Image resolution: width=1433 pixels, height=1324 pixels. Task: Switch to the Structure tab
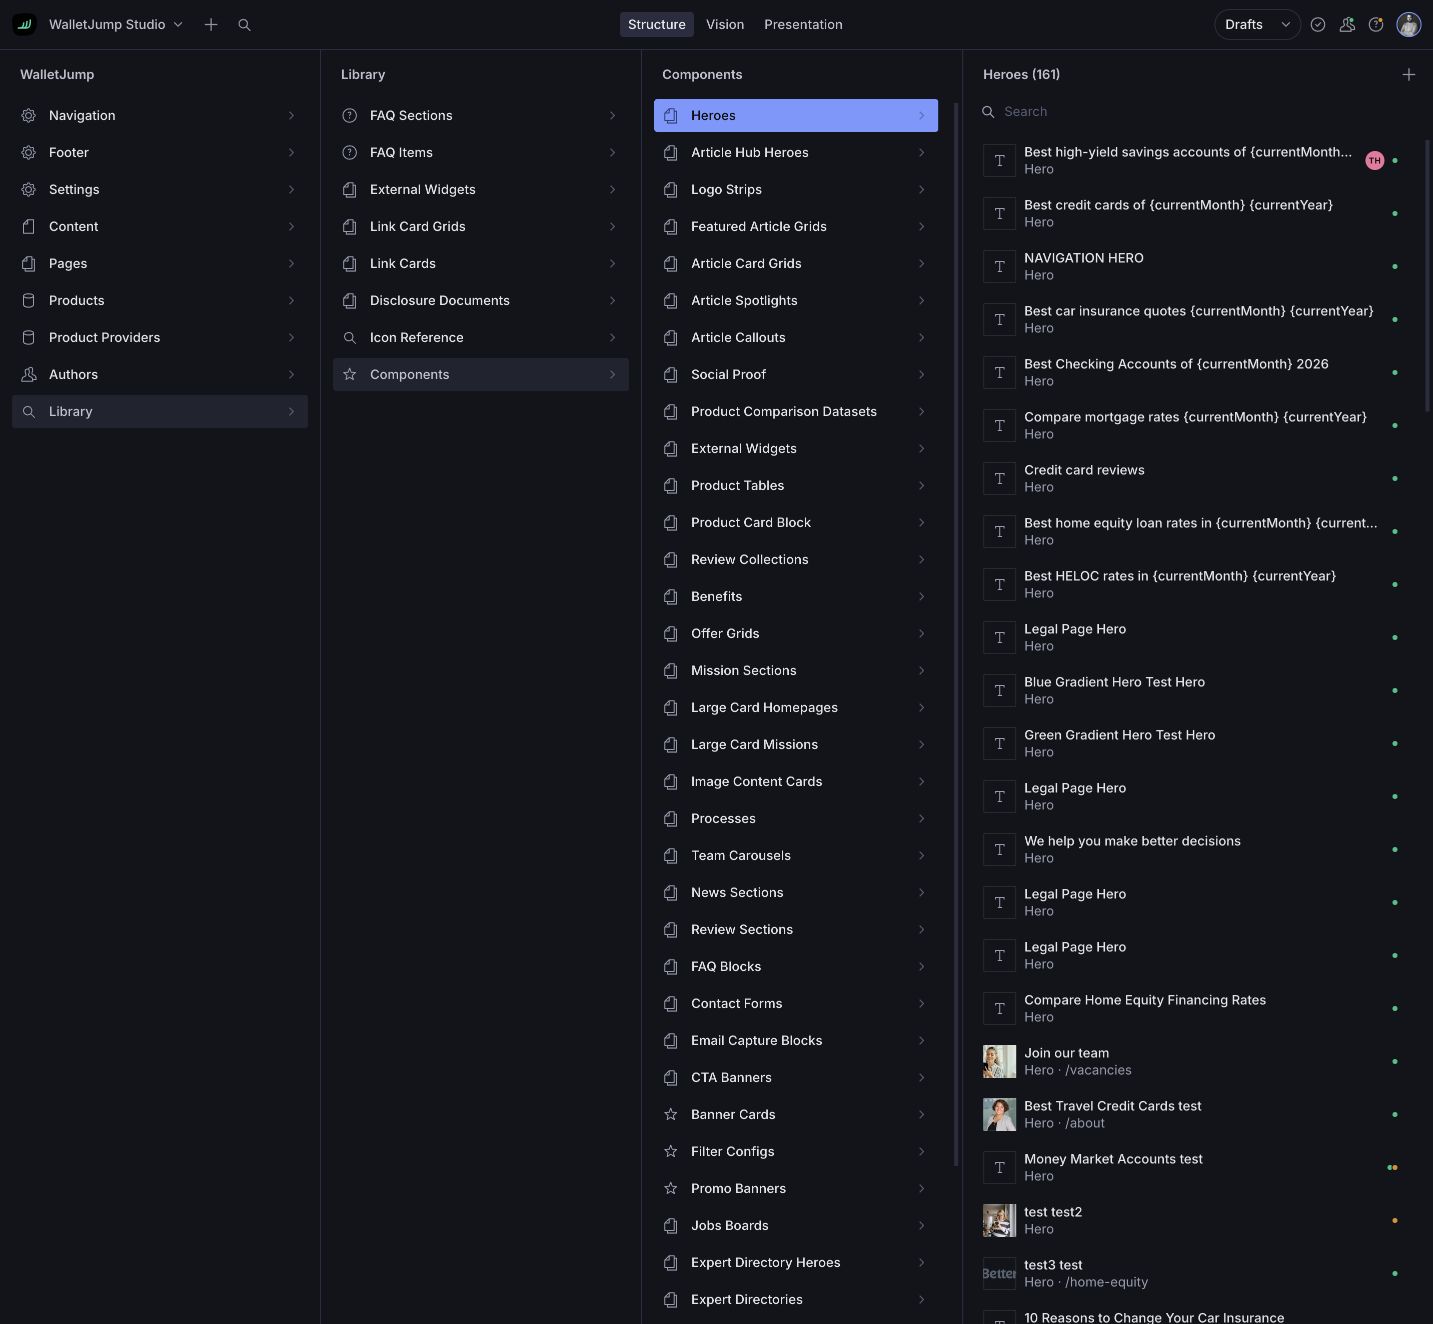(657, 24)
